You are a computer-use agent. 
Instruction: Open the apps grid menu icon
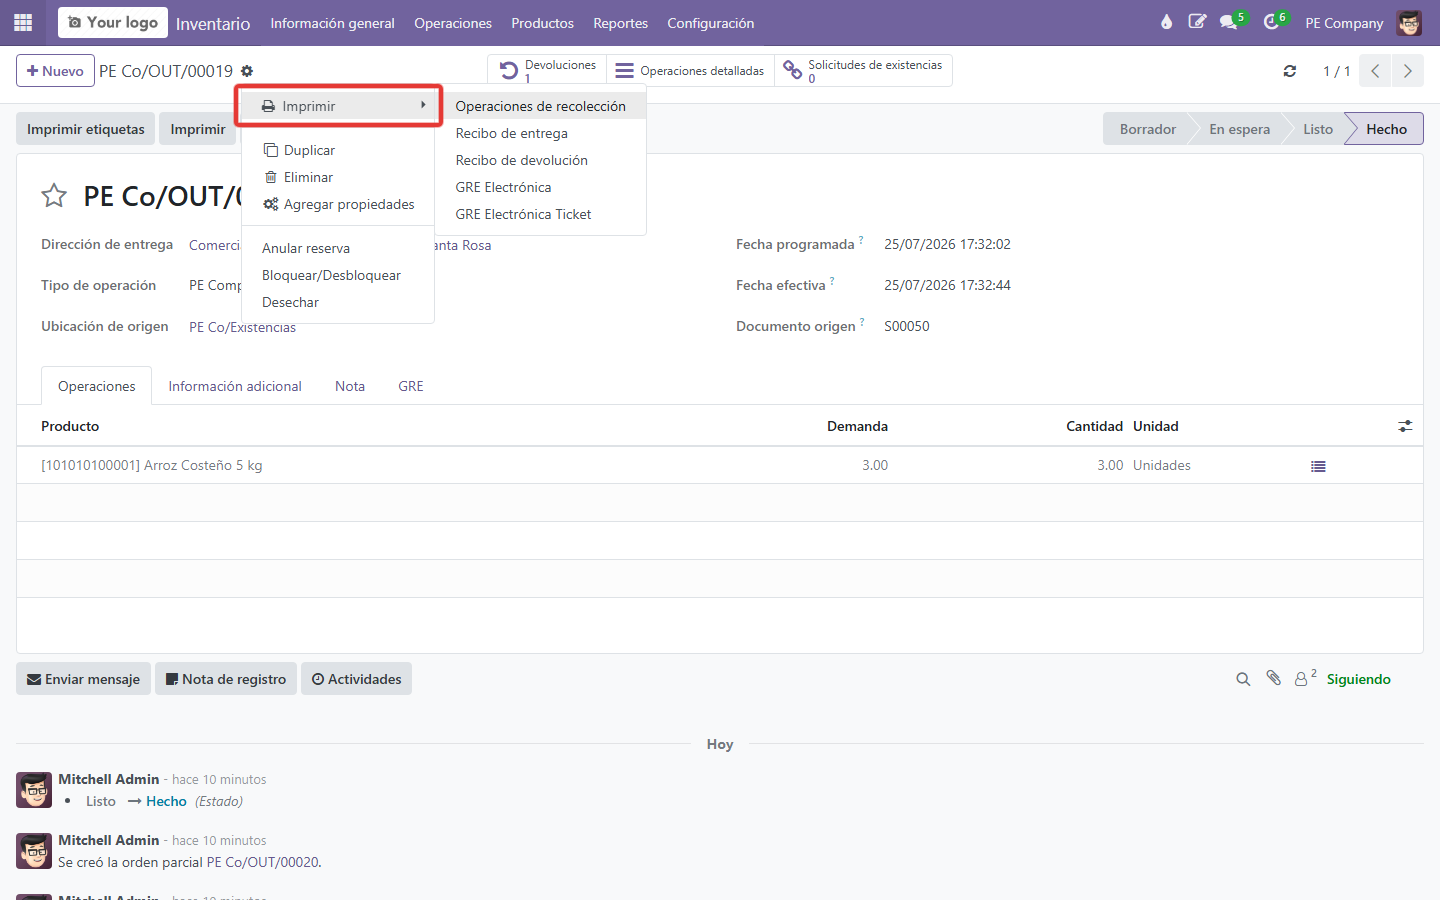23,22
